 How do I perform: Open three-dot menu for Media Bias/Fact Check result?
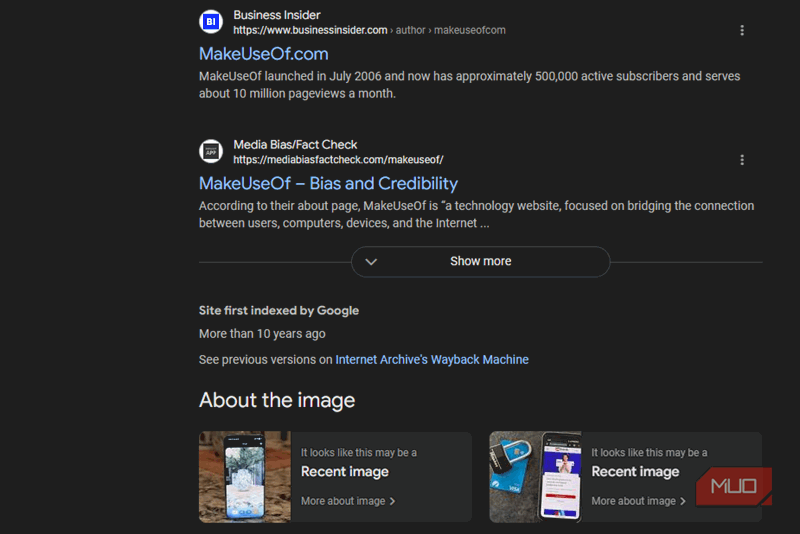click(742, 160)
